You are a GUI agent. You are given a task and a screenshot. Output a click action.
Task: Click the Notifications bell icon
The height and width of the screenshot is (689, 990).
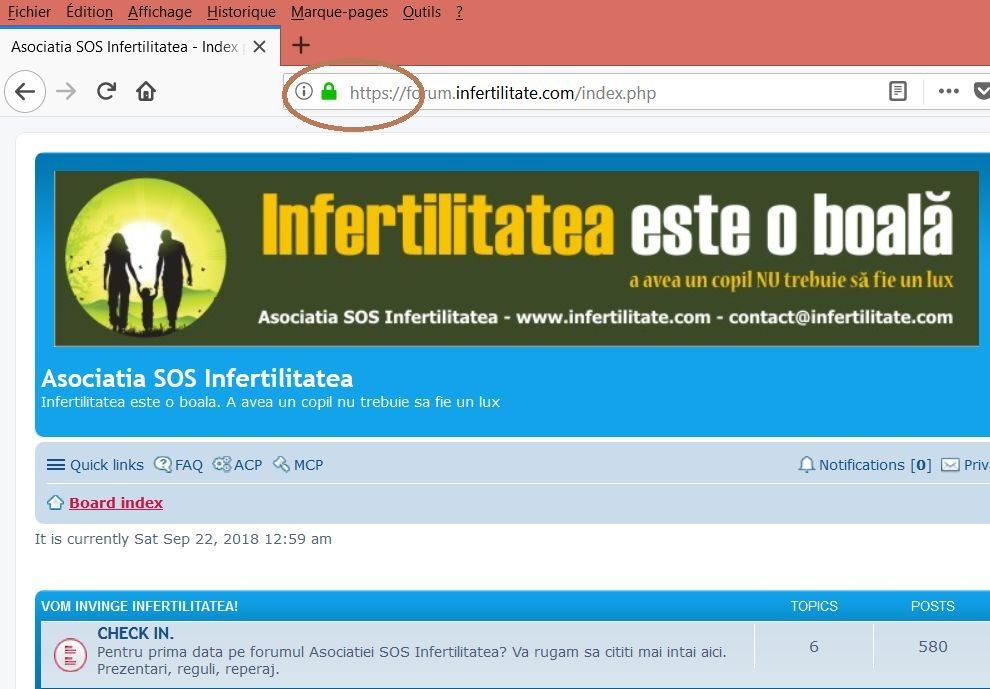click(806, 465)
